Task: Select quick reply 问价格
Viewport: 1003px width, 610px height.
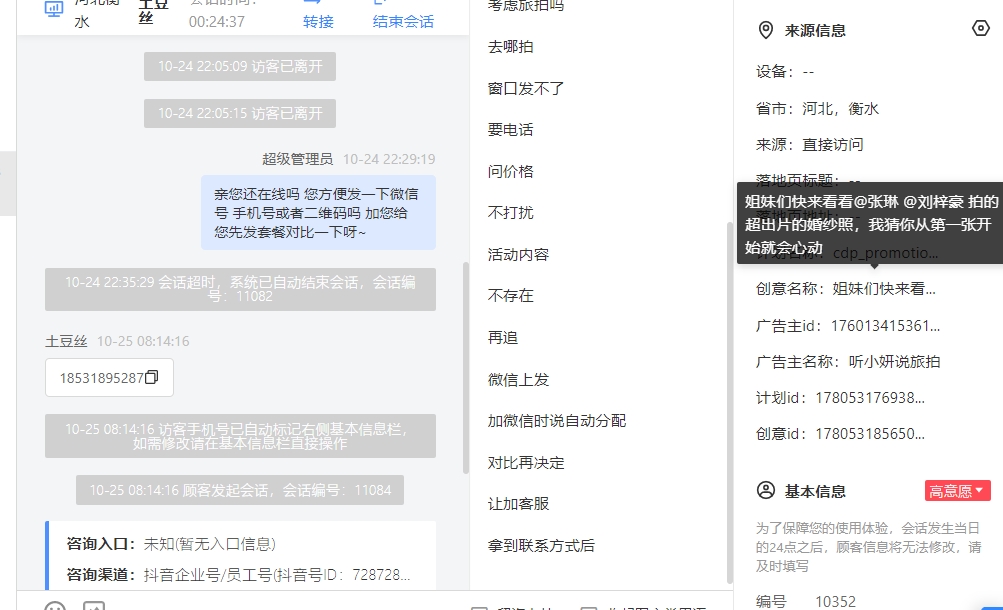Action: pyautogui.click(x=510, y=171)
